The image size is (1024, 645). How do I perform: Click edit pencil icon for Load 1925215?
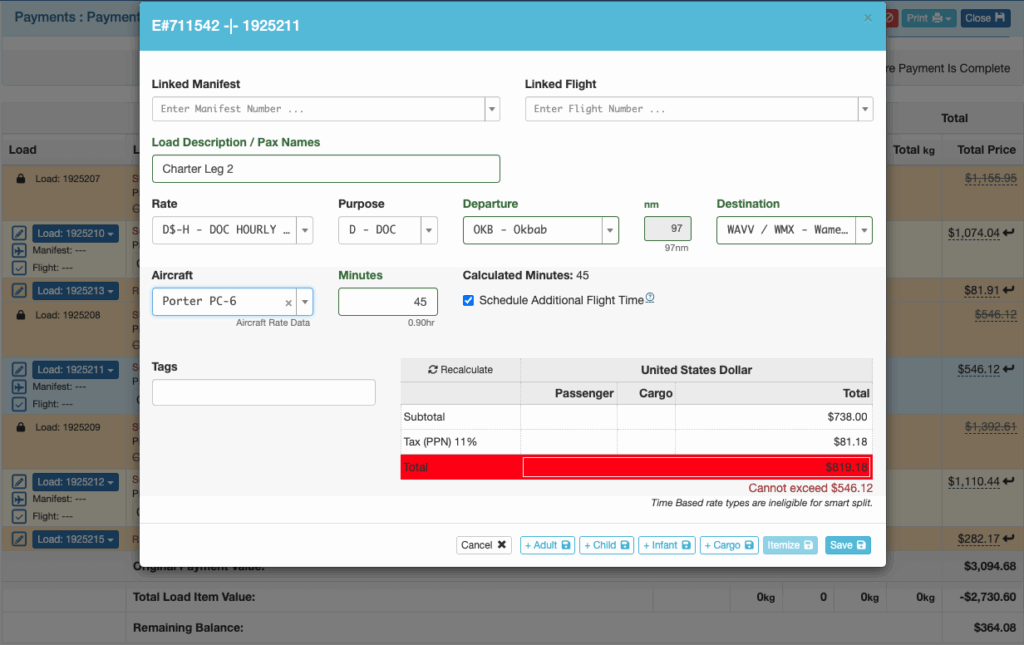click(x=19, y=539)
